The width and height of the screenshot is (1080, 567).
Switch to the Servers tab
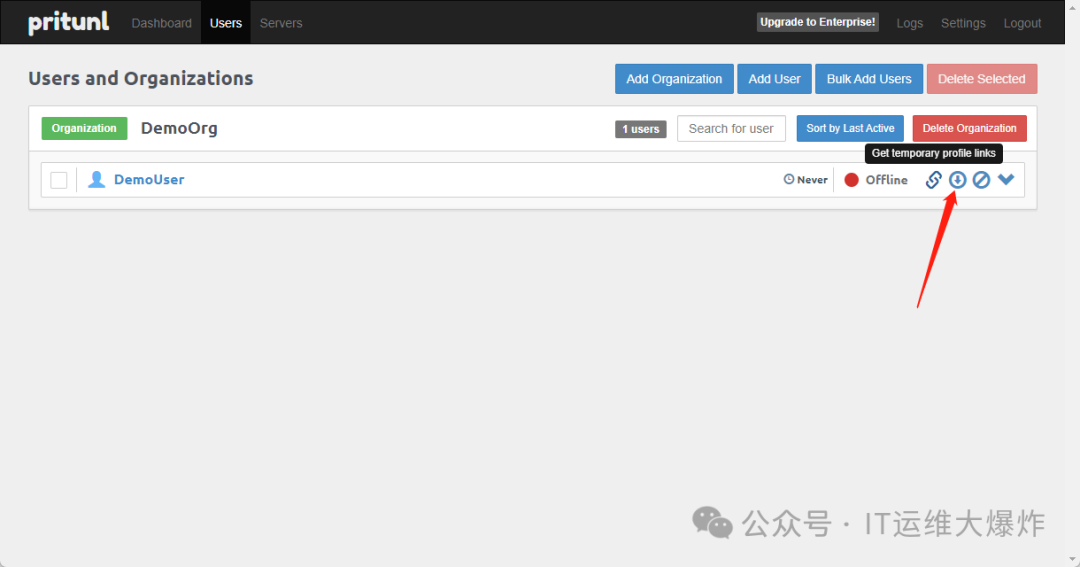(x=281, y=23)
